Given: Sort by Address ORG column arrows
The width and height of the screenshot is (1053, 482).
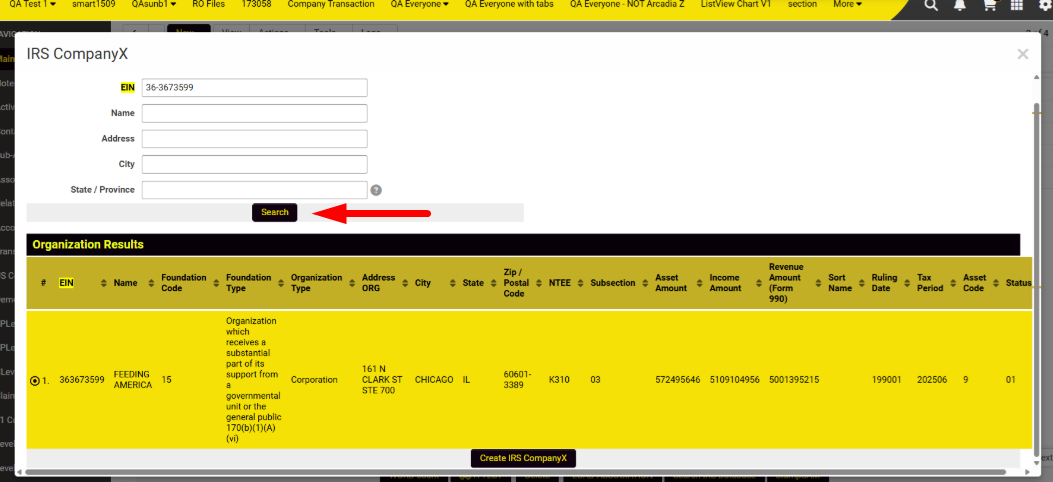Looking at the screenshot, I should [x=405, y=283].
